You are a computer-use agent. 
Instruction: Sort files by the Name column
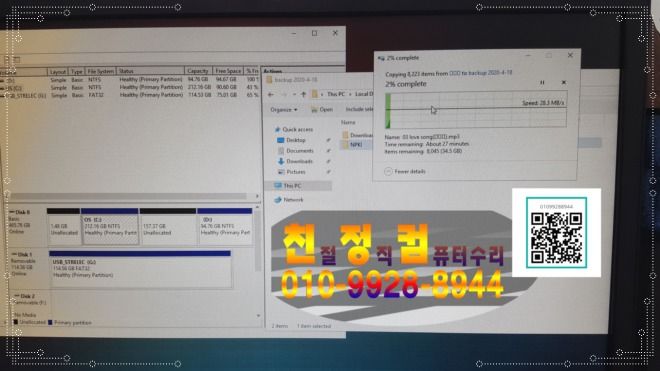(348, 123)
